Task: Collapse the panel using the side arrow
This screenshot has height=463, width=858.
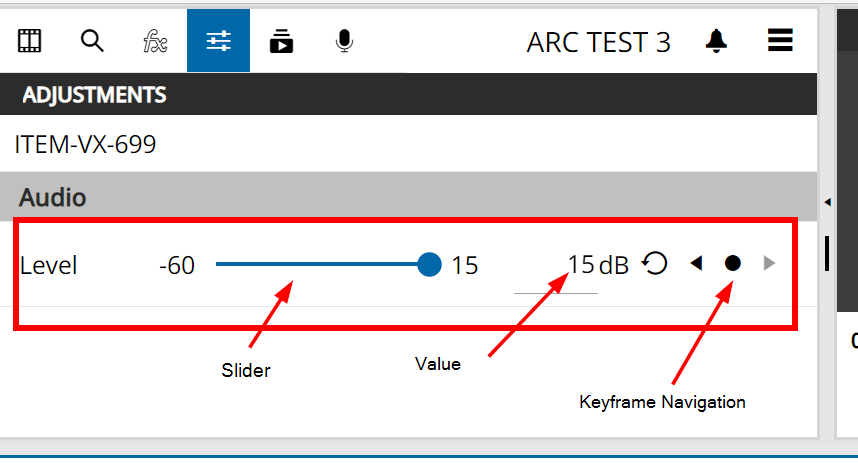Action: point(827,202)
